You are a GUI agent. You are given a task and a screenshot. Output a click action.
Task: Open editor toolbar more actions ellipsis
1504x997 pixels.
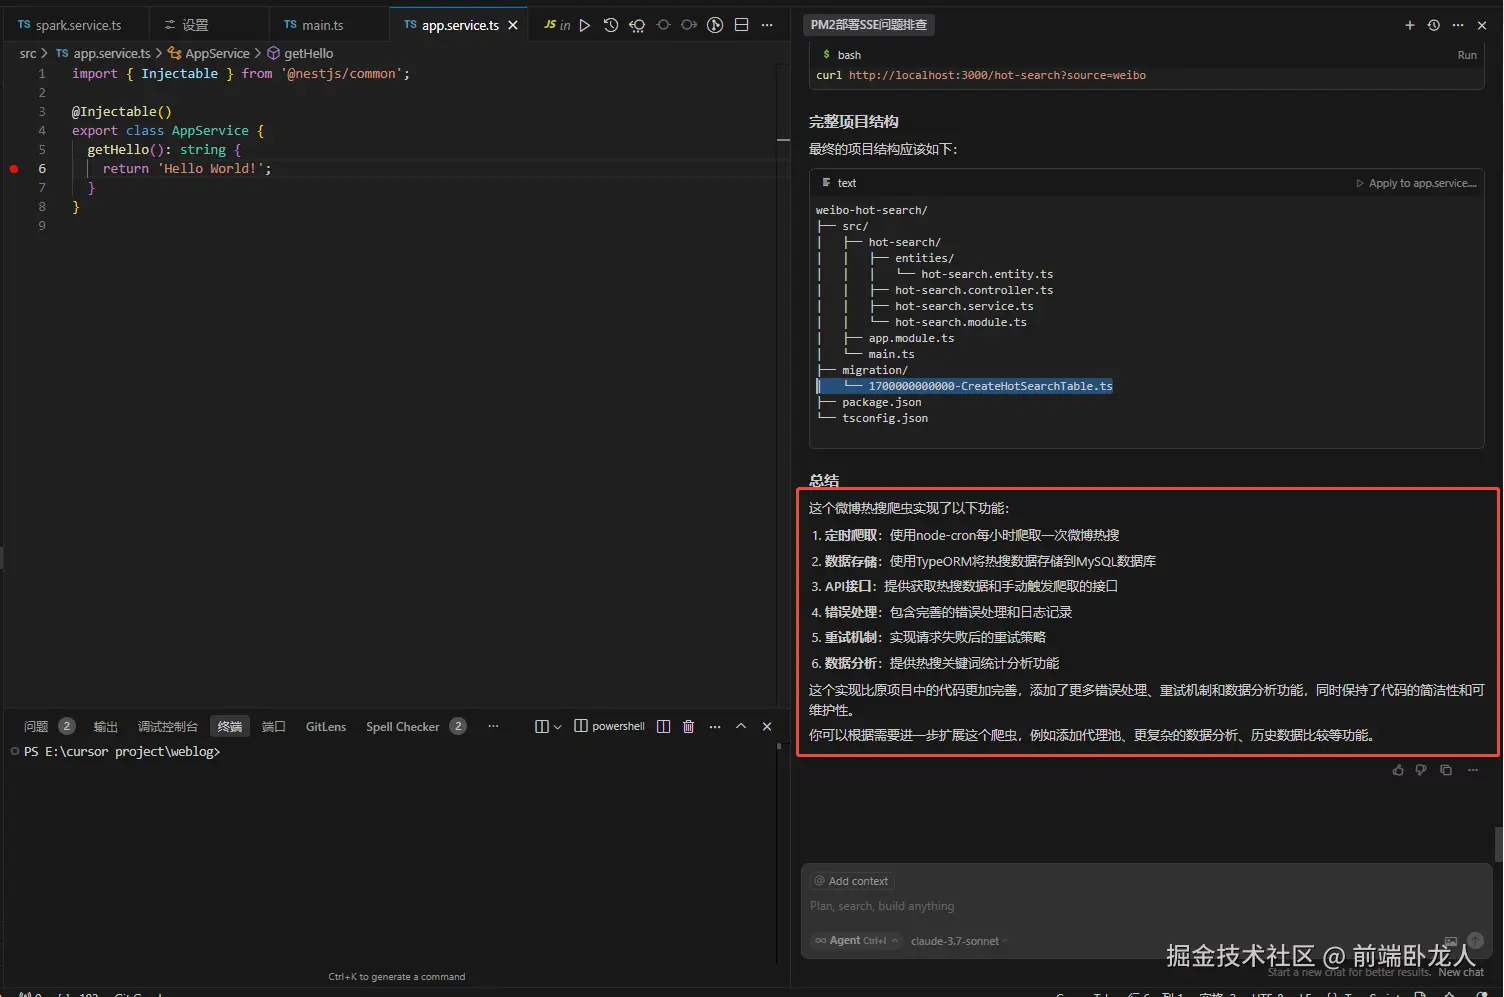767,25
